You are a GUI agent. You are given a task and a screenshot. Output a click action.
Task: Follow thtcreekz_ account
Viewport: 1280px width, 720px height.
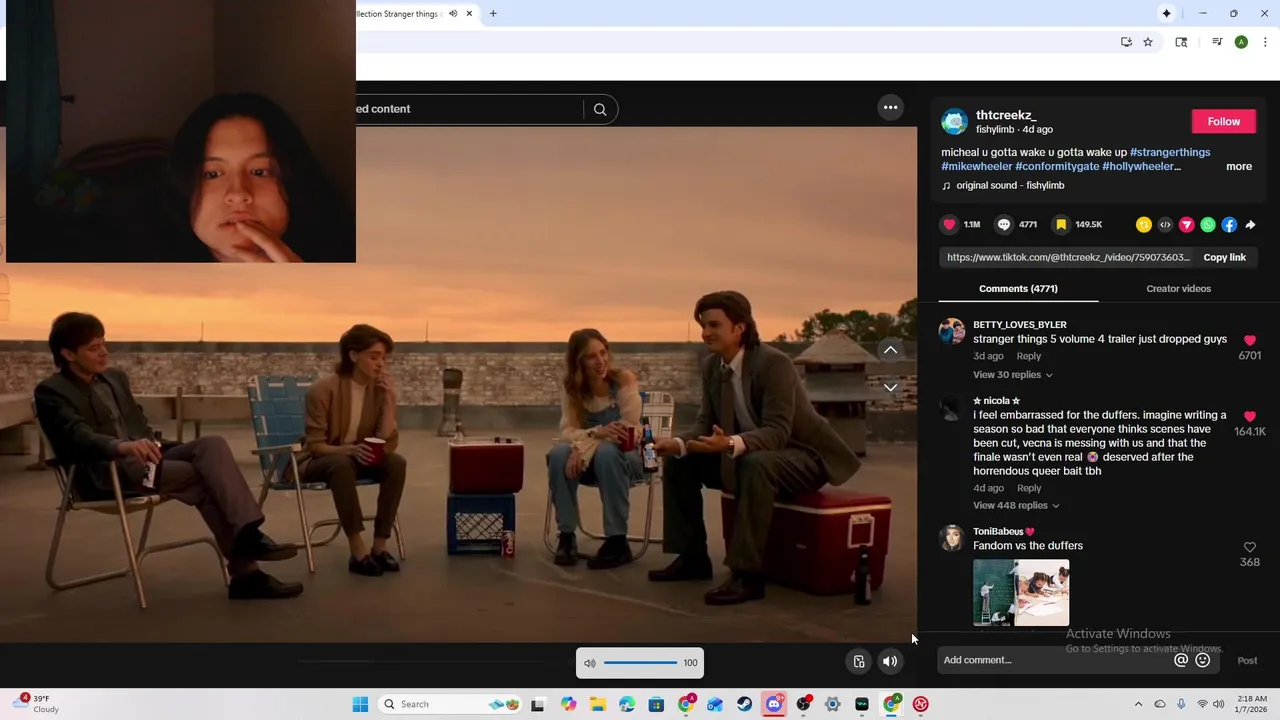(x=1223, y=121)
